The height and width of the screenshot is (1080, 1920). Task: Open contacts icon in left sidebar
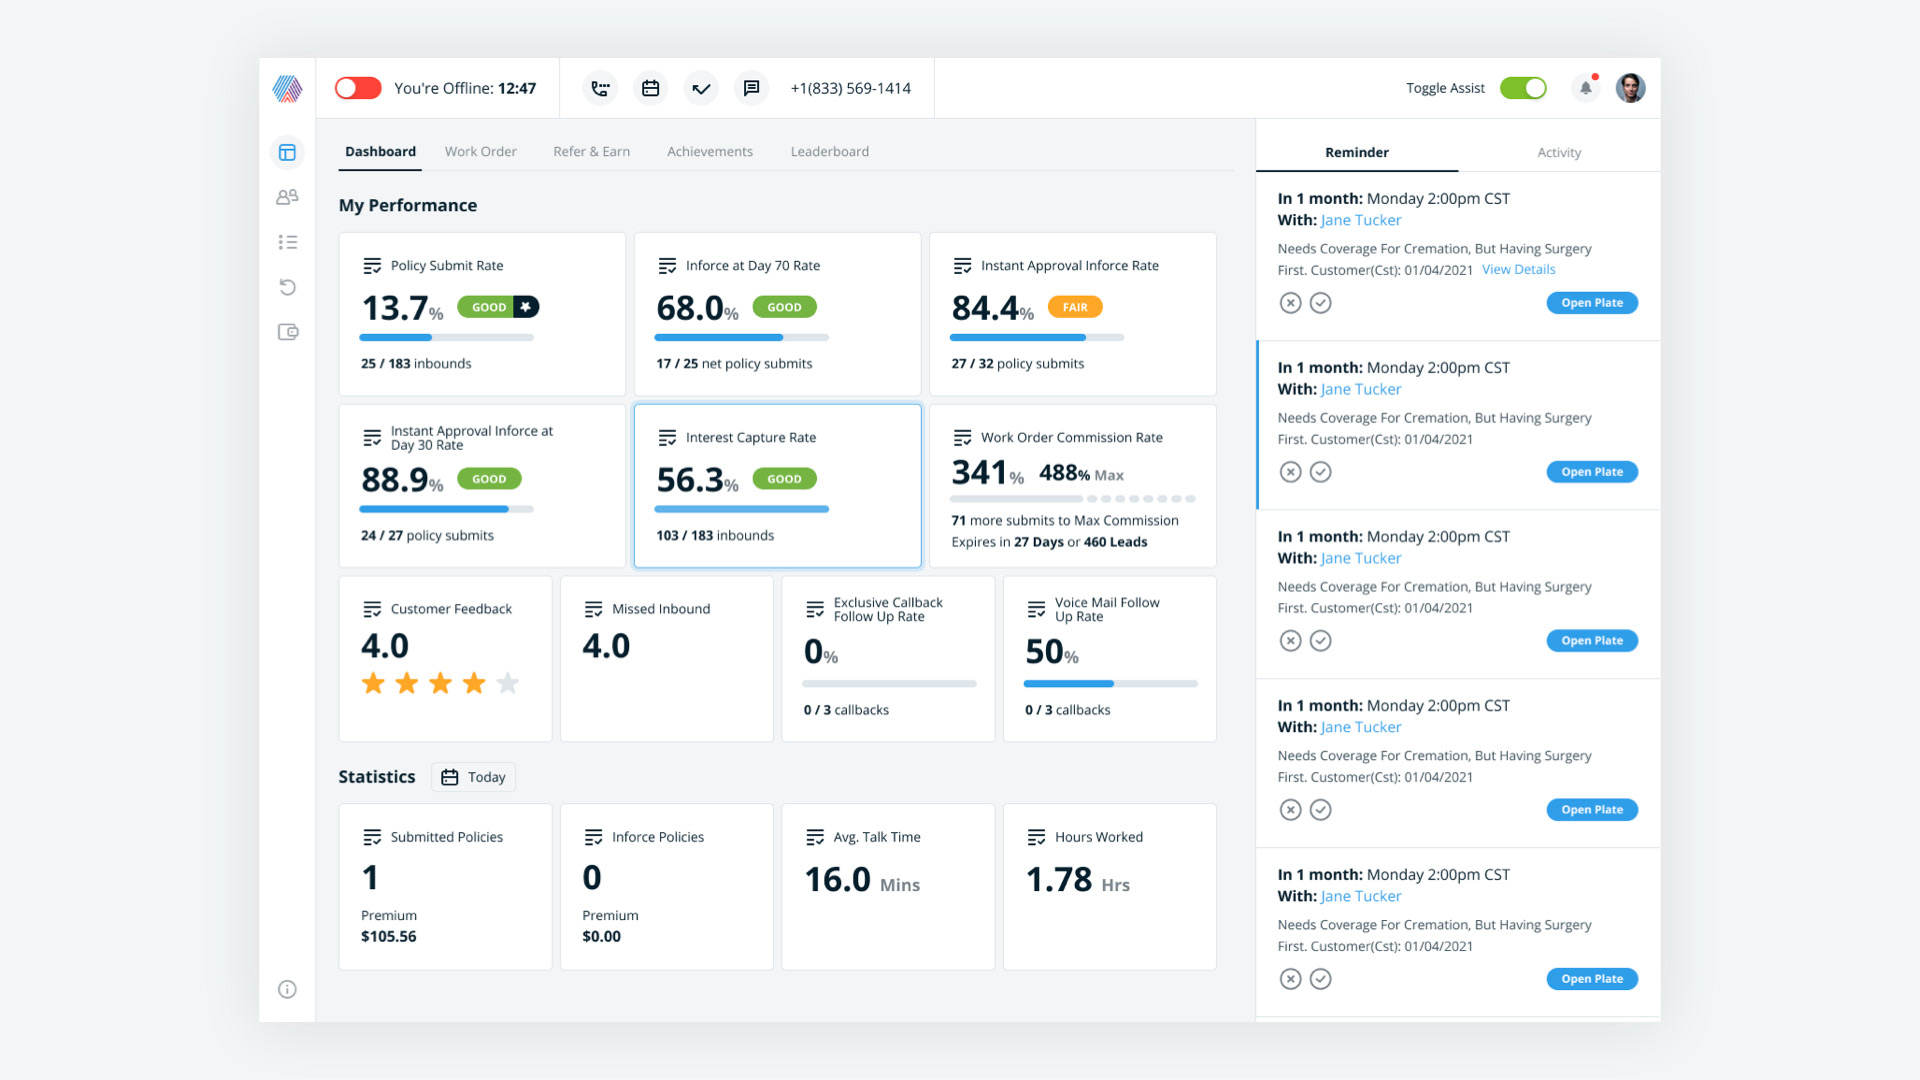(x=287, y=197)
